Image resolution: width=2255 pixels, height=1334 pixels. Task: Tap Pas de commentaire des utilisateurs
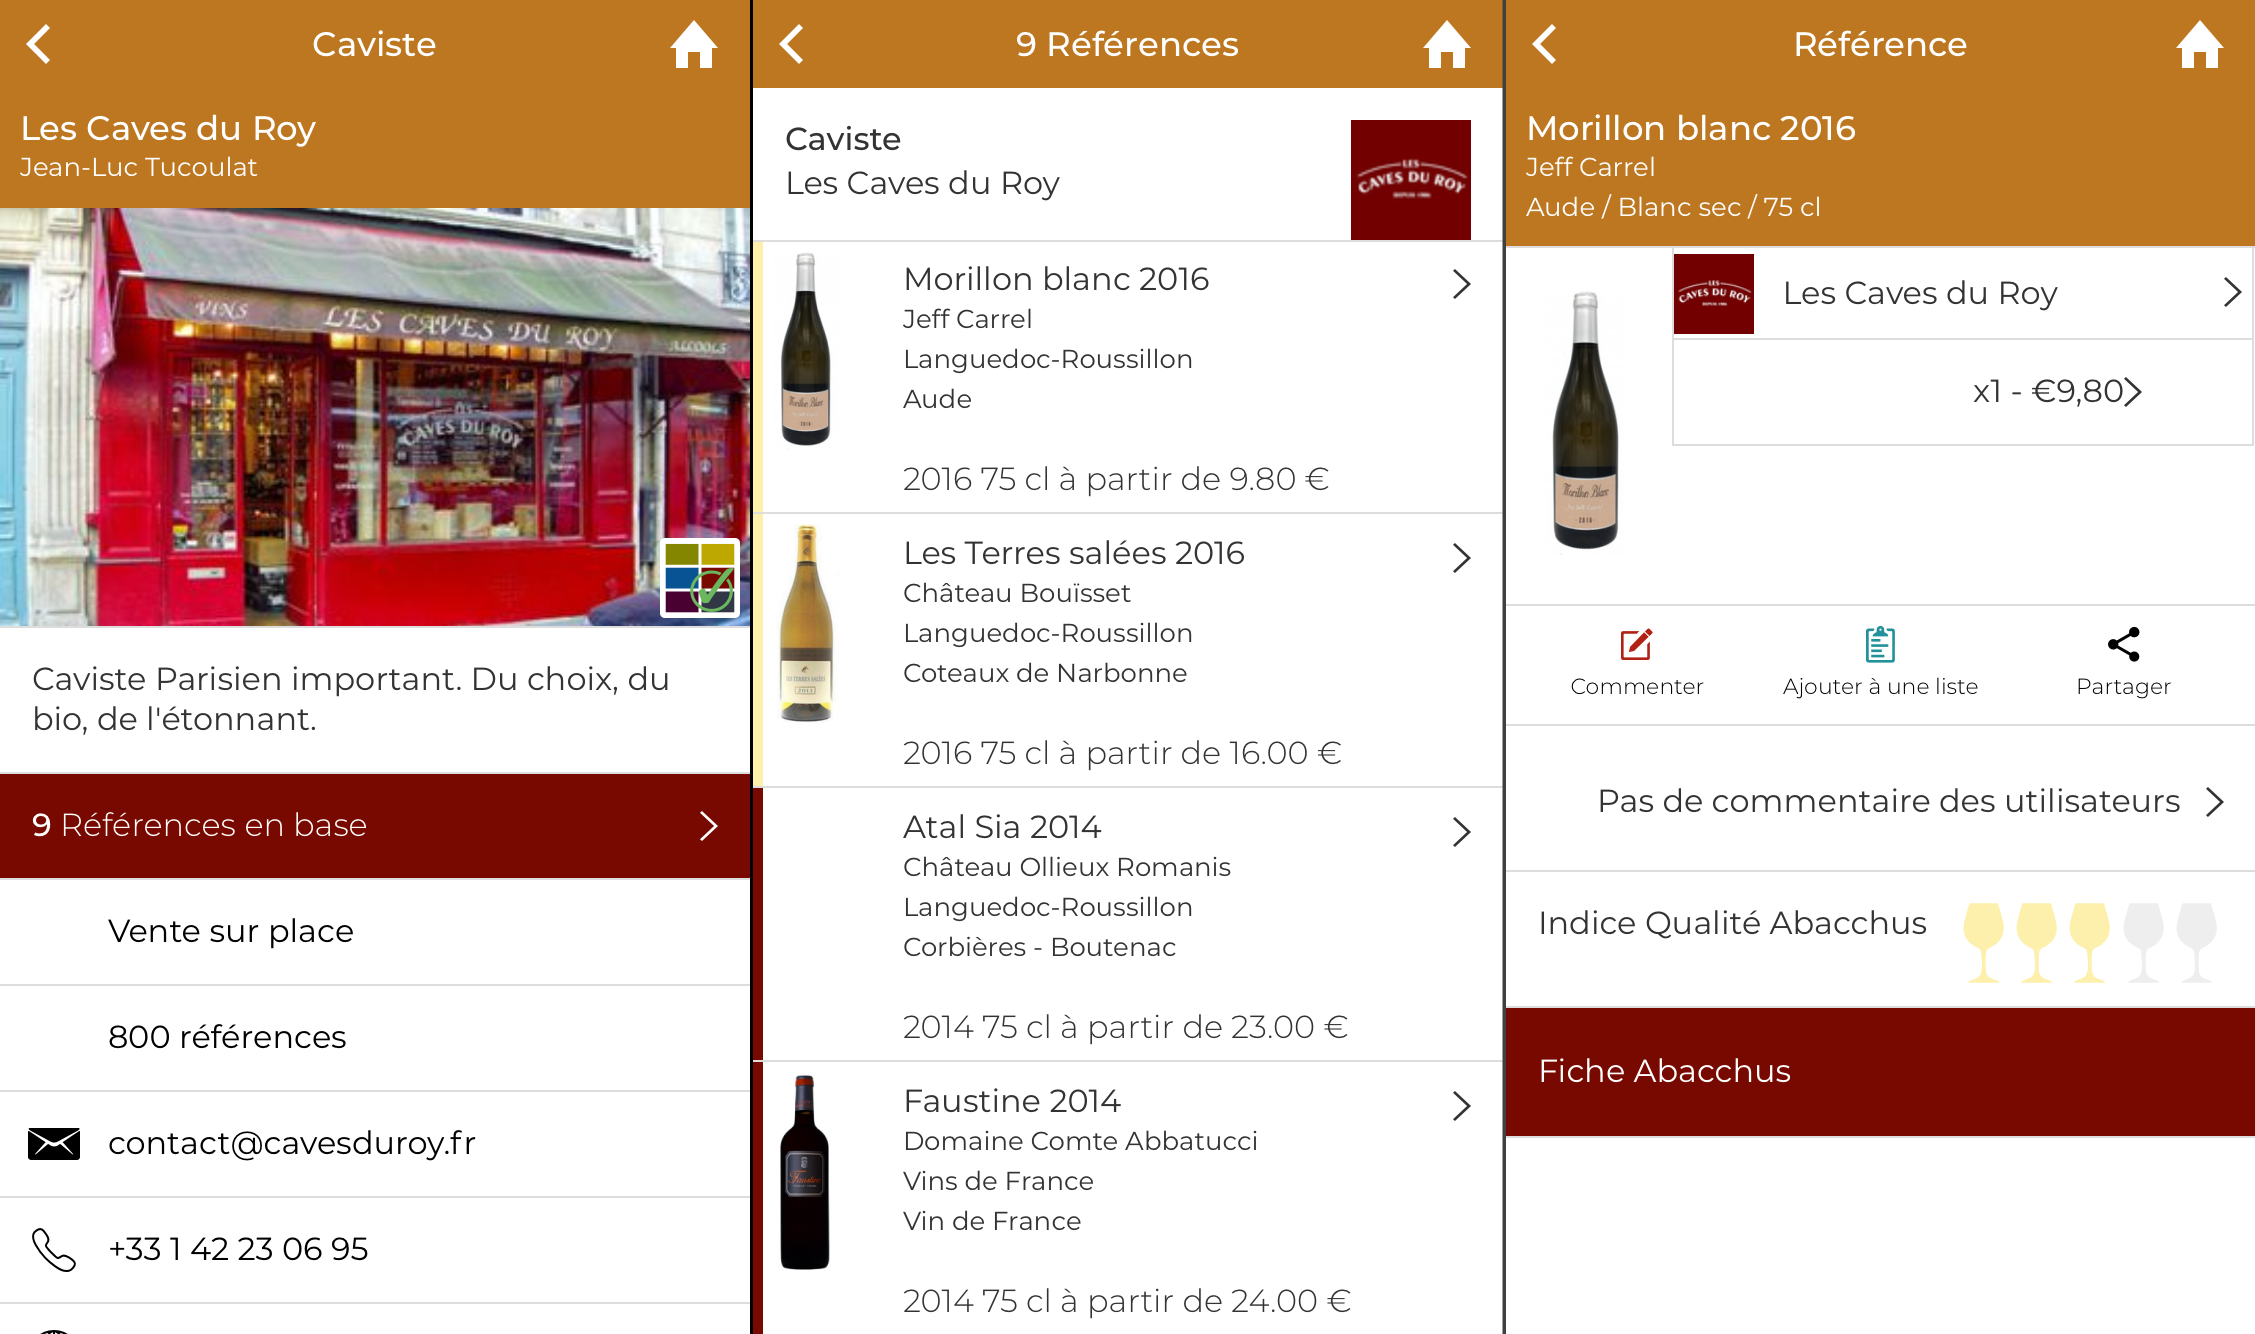click(1888, 801)
